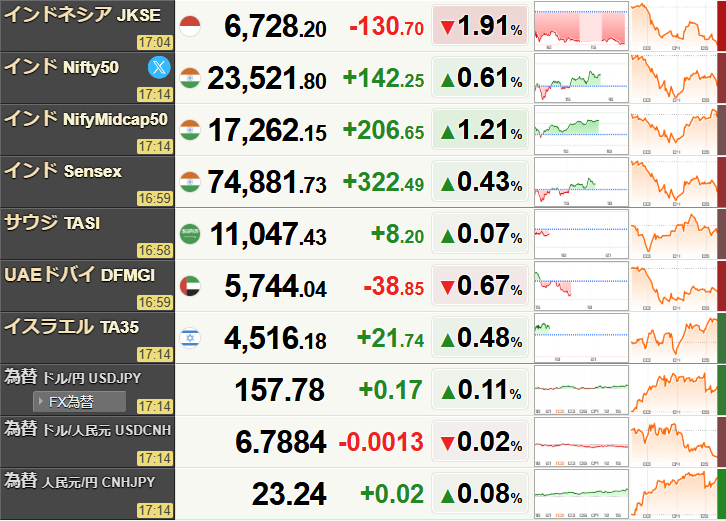The width and height of the screenshot is (726, 521).
Task: Click the Nifty50 intraday chart thumbnail
Action: 581,78
